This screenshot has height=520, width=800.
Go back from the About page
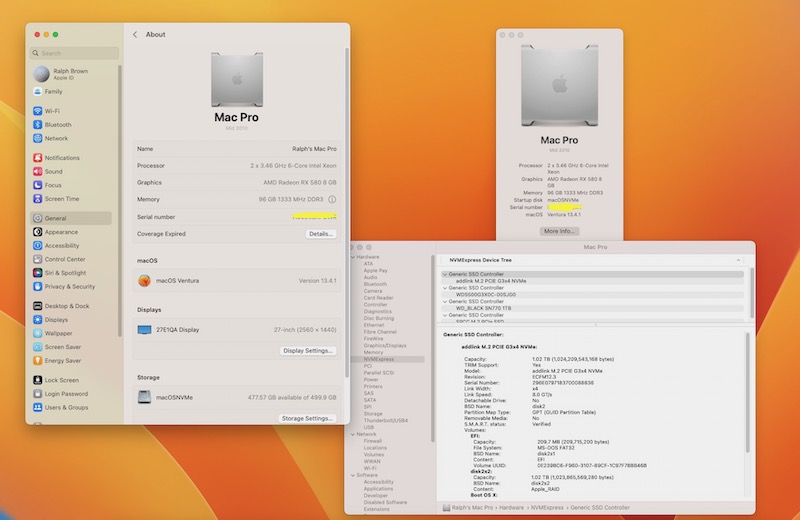point(135,35)
